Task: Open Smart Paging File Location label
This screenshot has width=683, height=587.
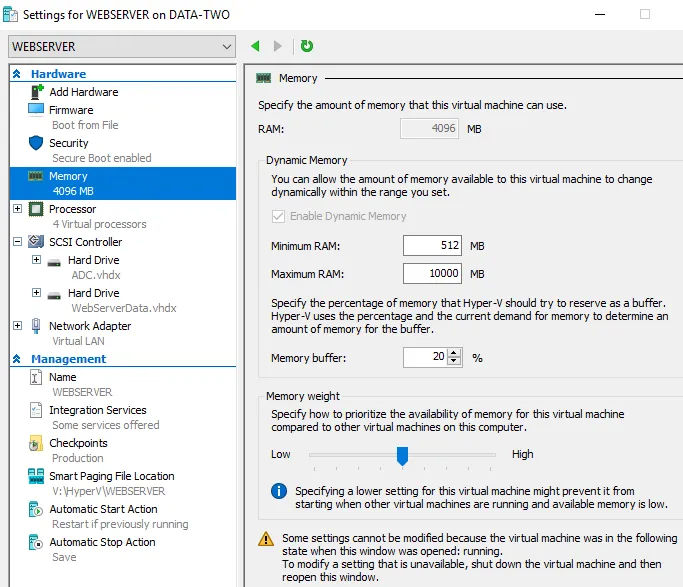Action: pos(112,476)
